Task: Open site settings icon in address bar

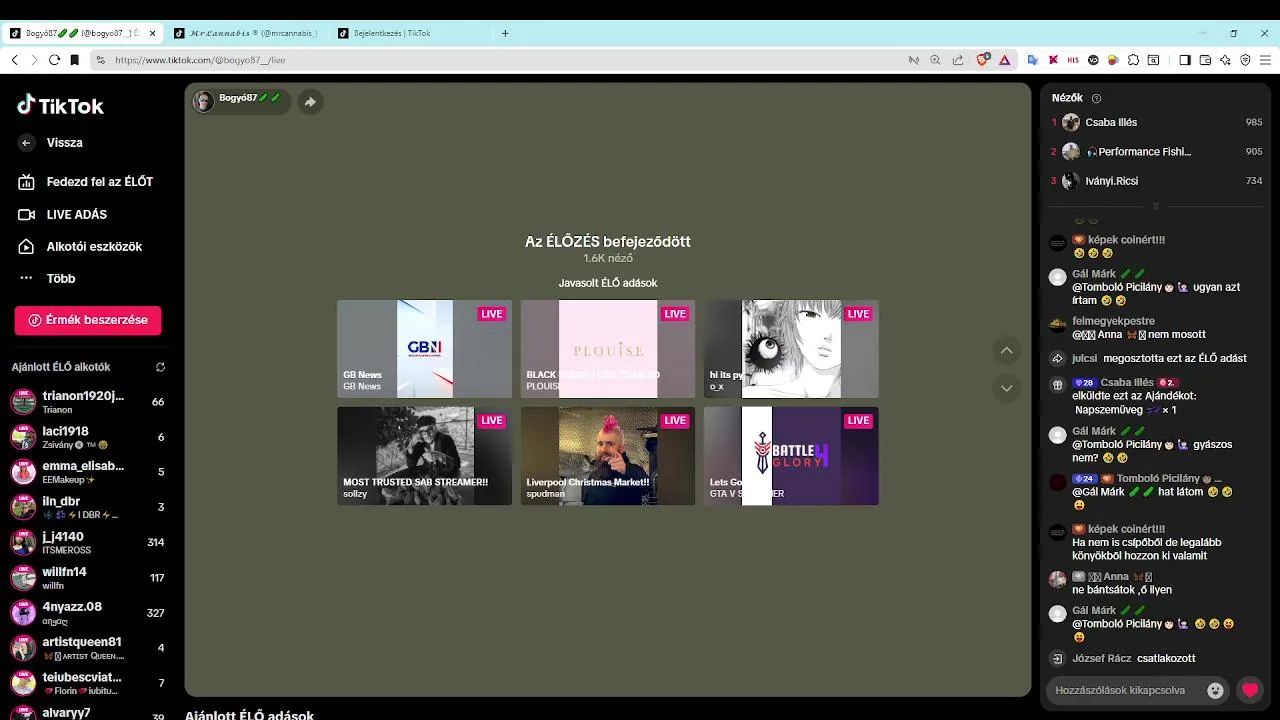Action: point(100,60)
